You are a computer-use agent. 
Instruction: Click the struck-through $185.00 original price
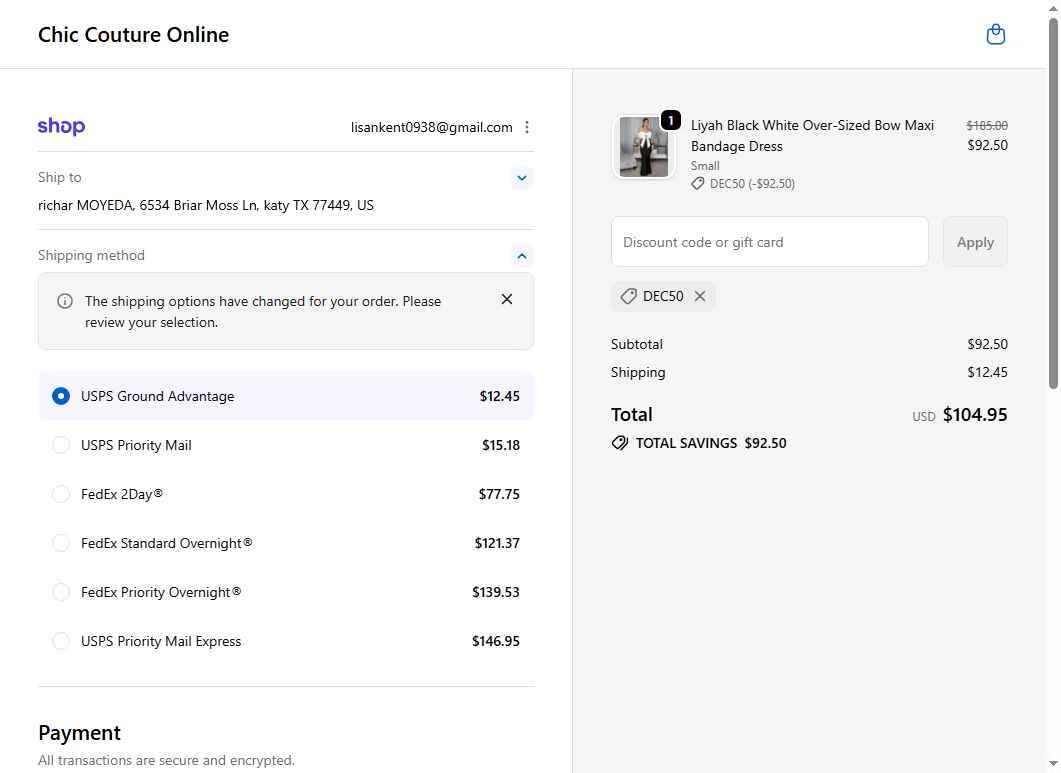987,125
